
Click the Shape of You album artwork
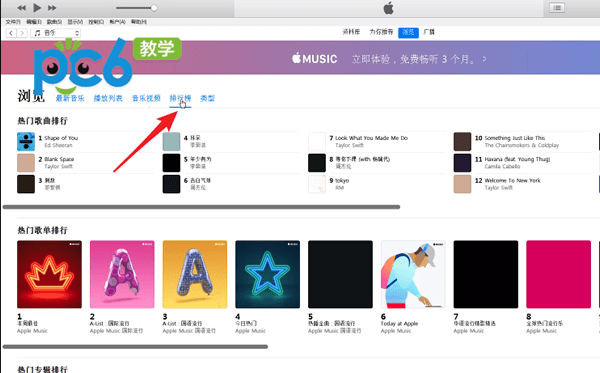click(26, 142)
